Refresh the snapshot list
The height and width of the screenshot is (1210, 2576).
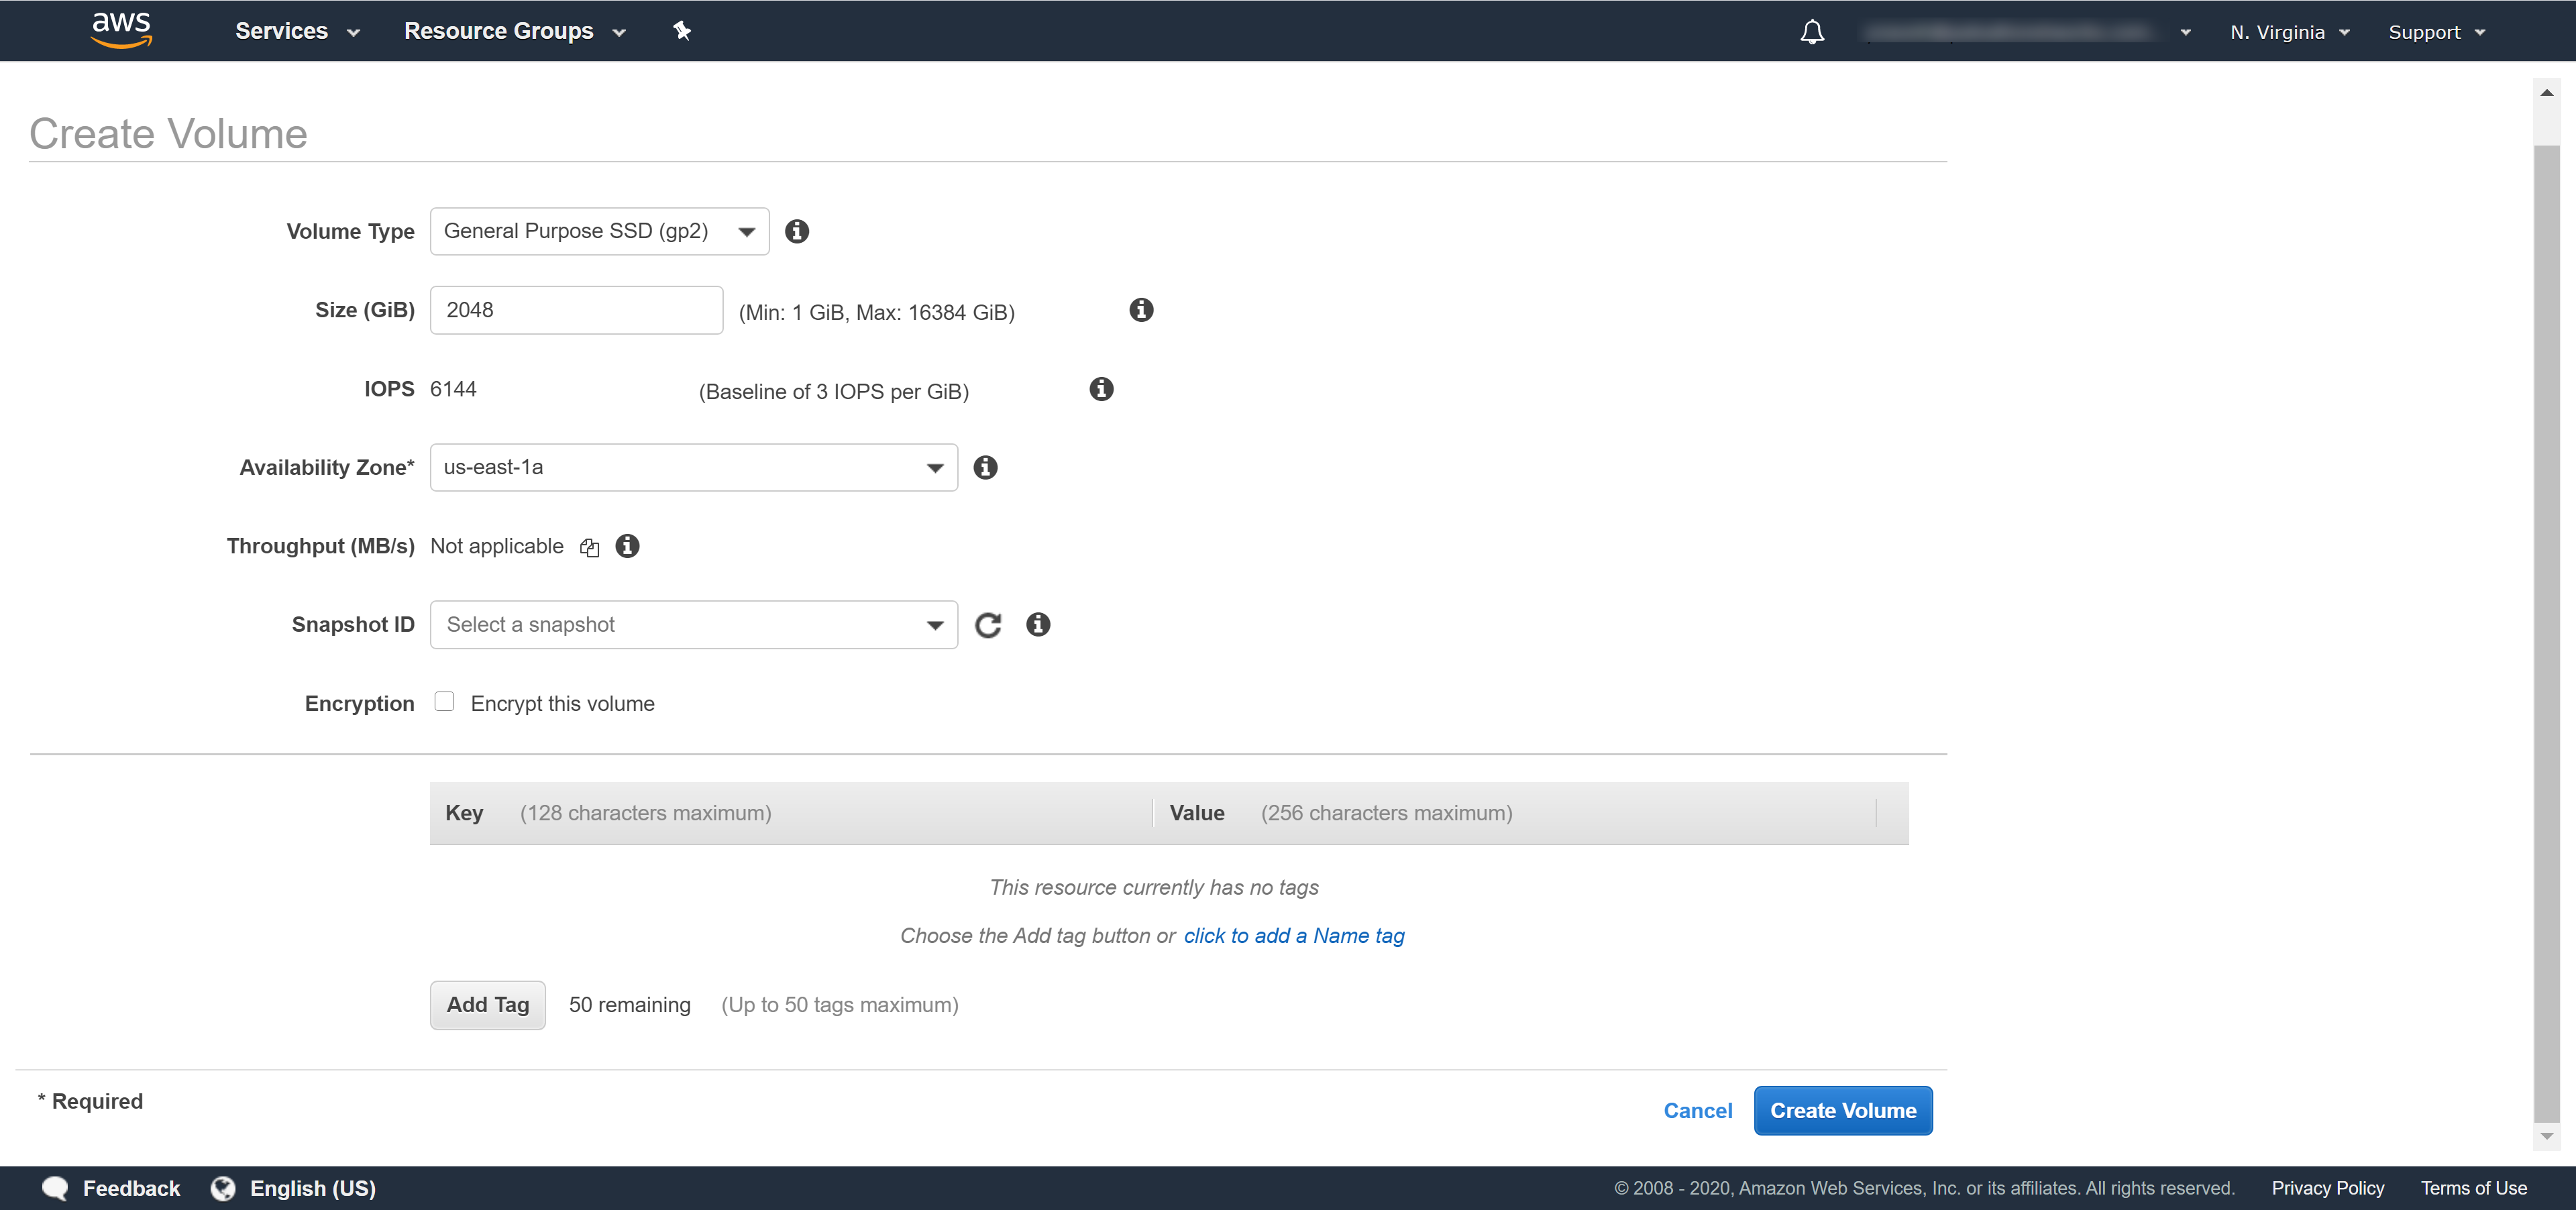click(x=988, y=625)
